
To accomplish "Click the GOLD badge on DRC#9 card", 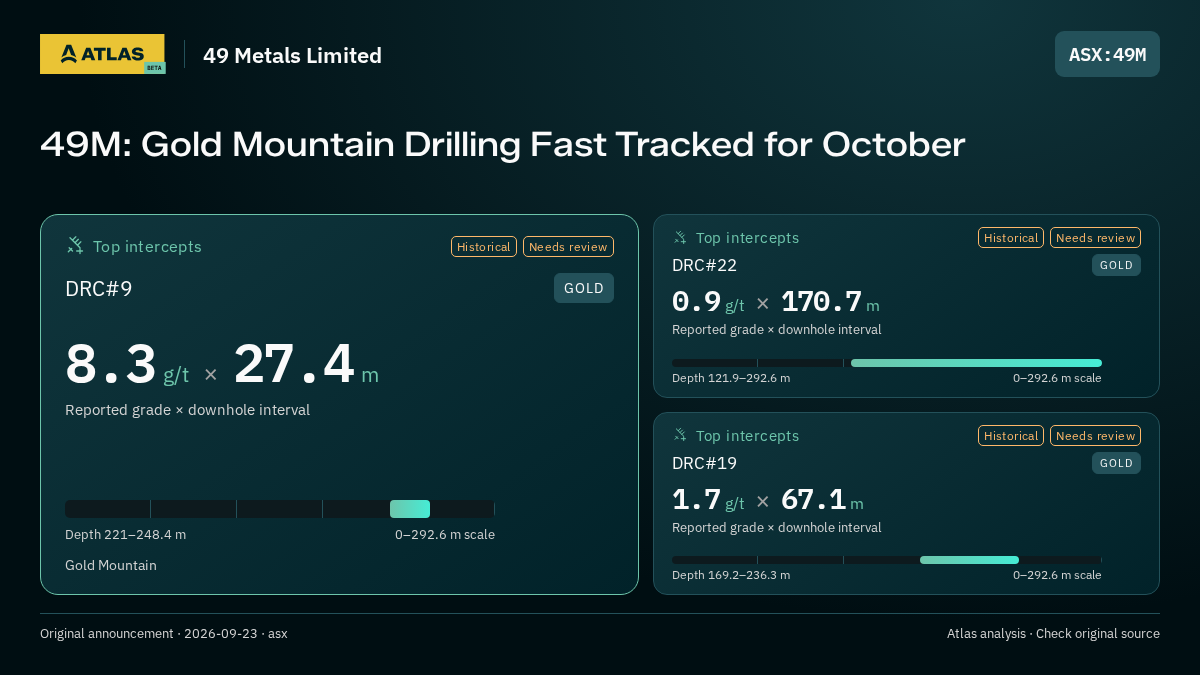I will coord(584,288).
